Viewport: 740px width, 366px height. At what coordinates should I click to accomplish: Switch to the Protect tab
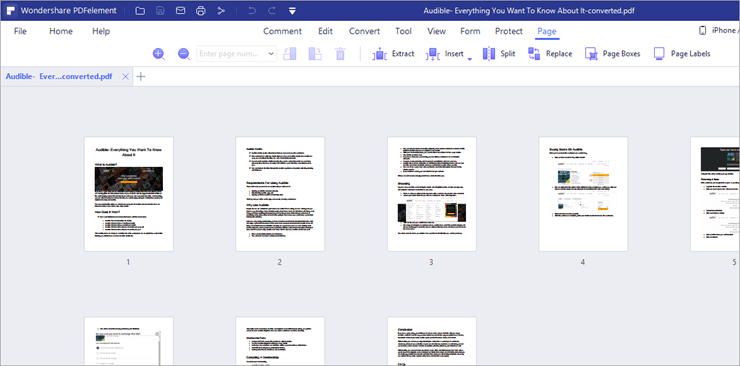point(509,31)
